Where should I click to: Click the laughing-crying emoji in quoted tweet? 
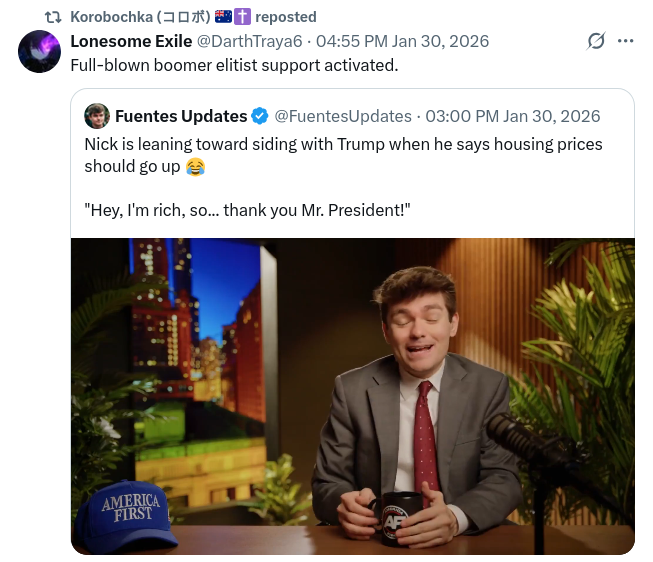pyautogui.click(x=195, y=166)
